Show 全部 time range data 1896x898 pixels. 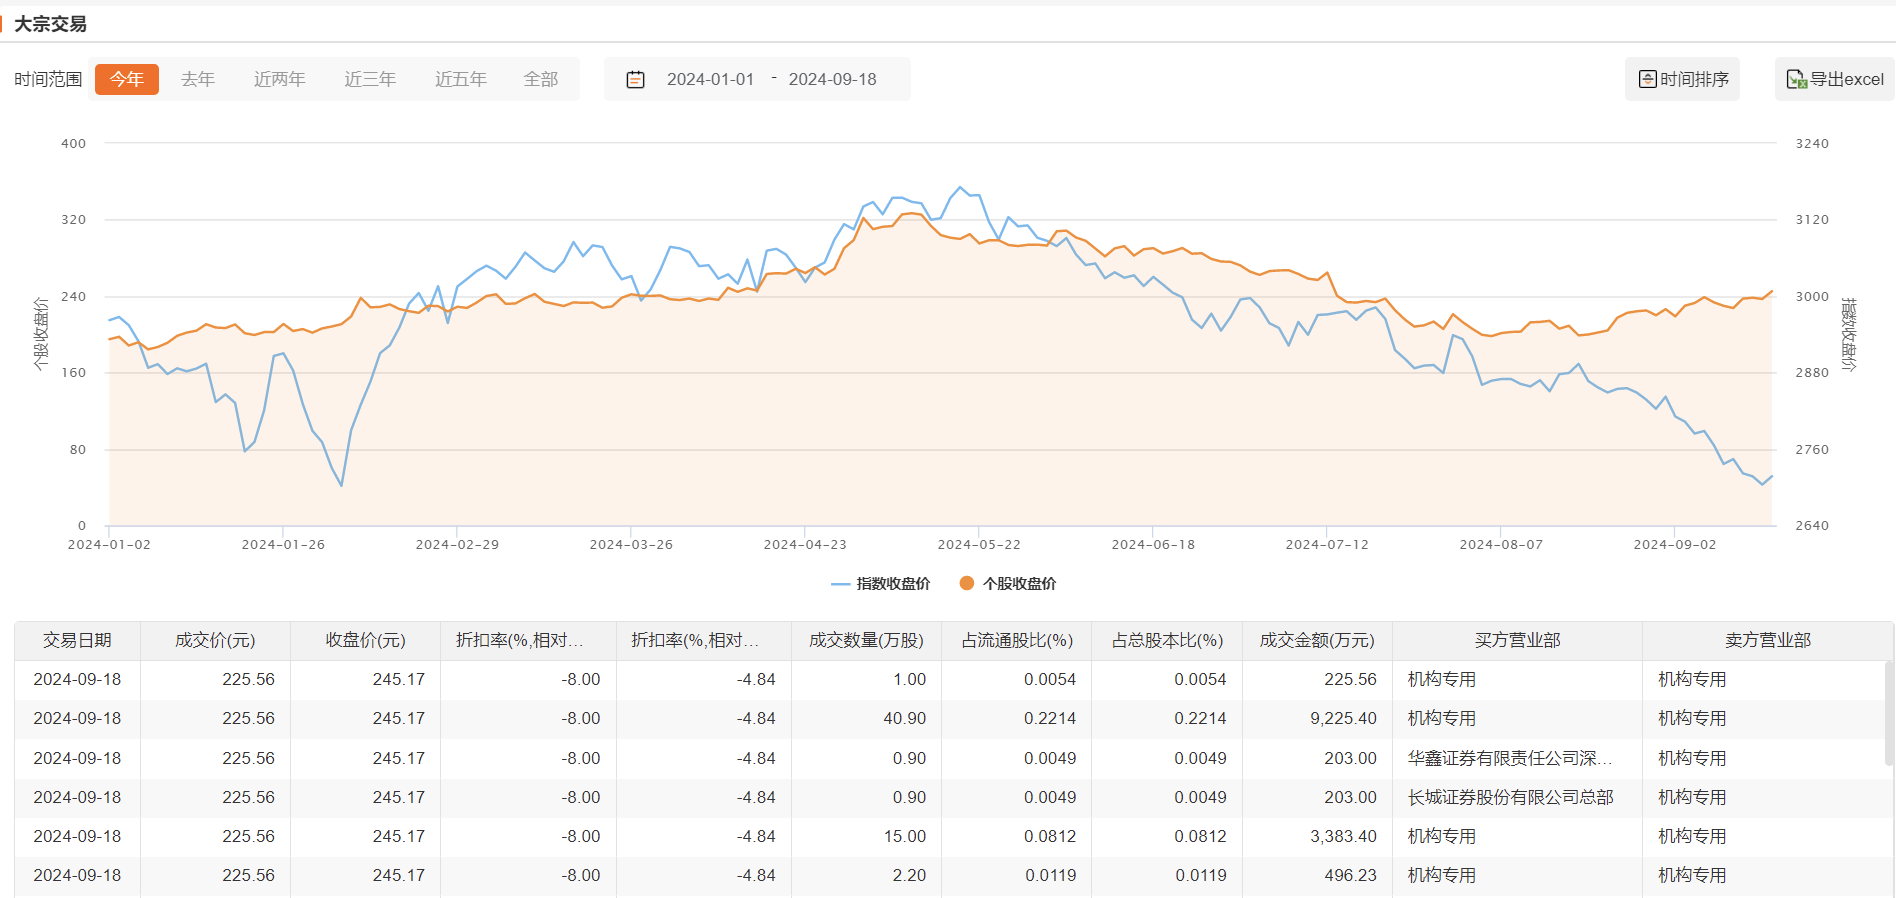541,79
